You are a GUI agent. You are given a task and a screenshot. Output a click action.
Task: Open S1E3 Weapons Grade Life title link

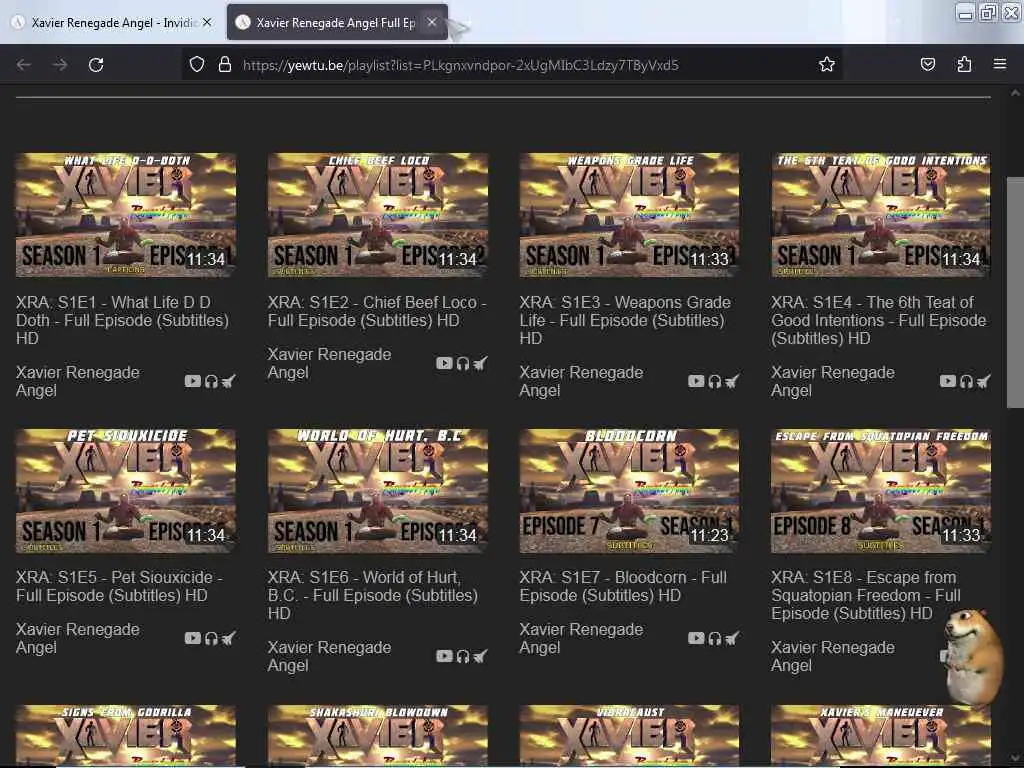[626, 320]
